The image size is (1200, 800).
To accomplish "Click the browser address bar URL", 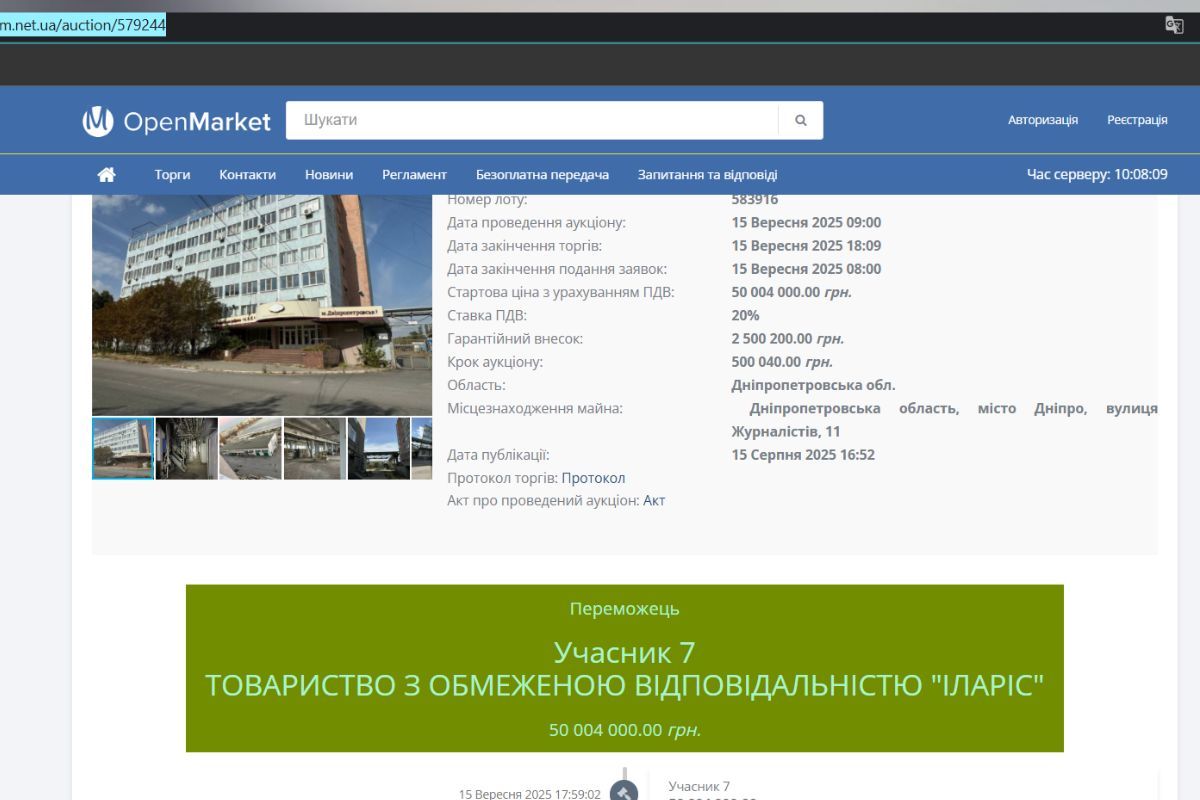I will 83,26.
